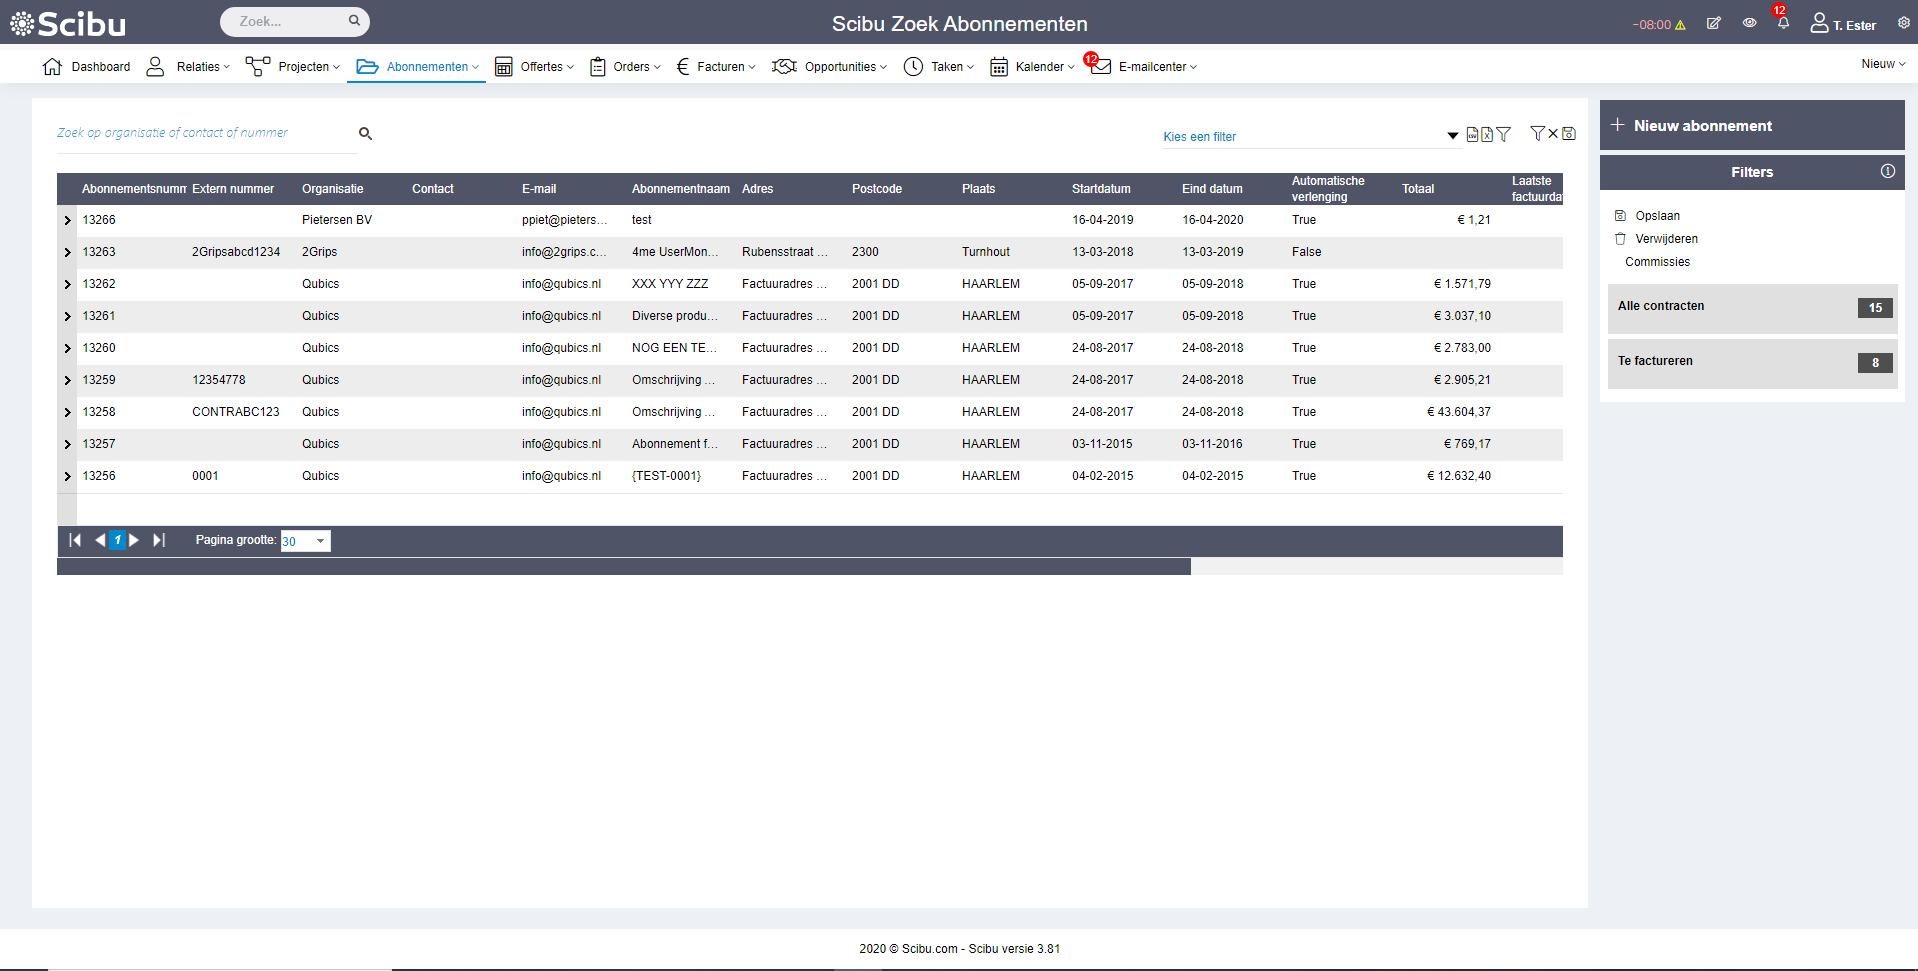Select the 'Te factureren' filter

pos(1752,363)
